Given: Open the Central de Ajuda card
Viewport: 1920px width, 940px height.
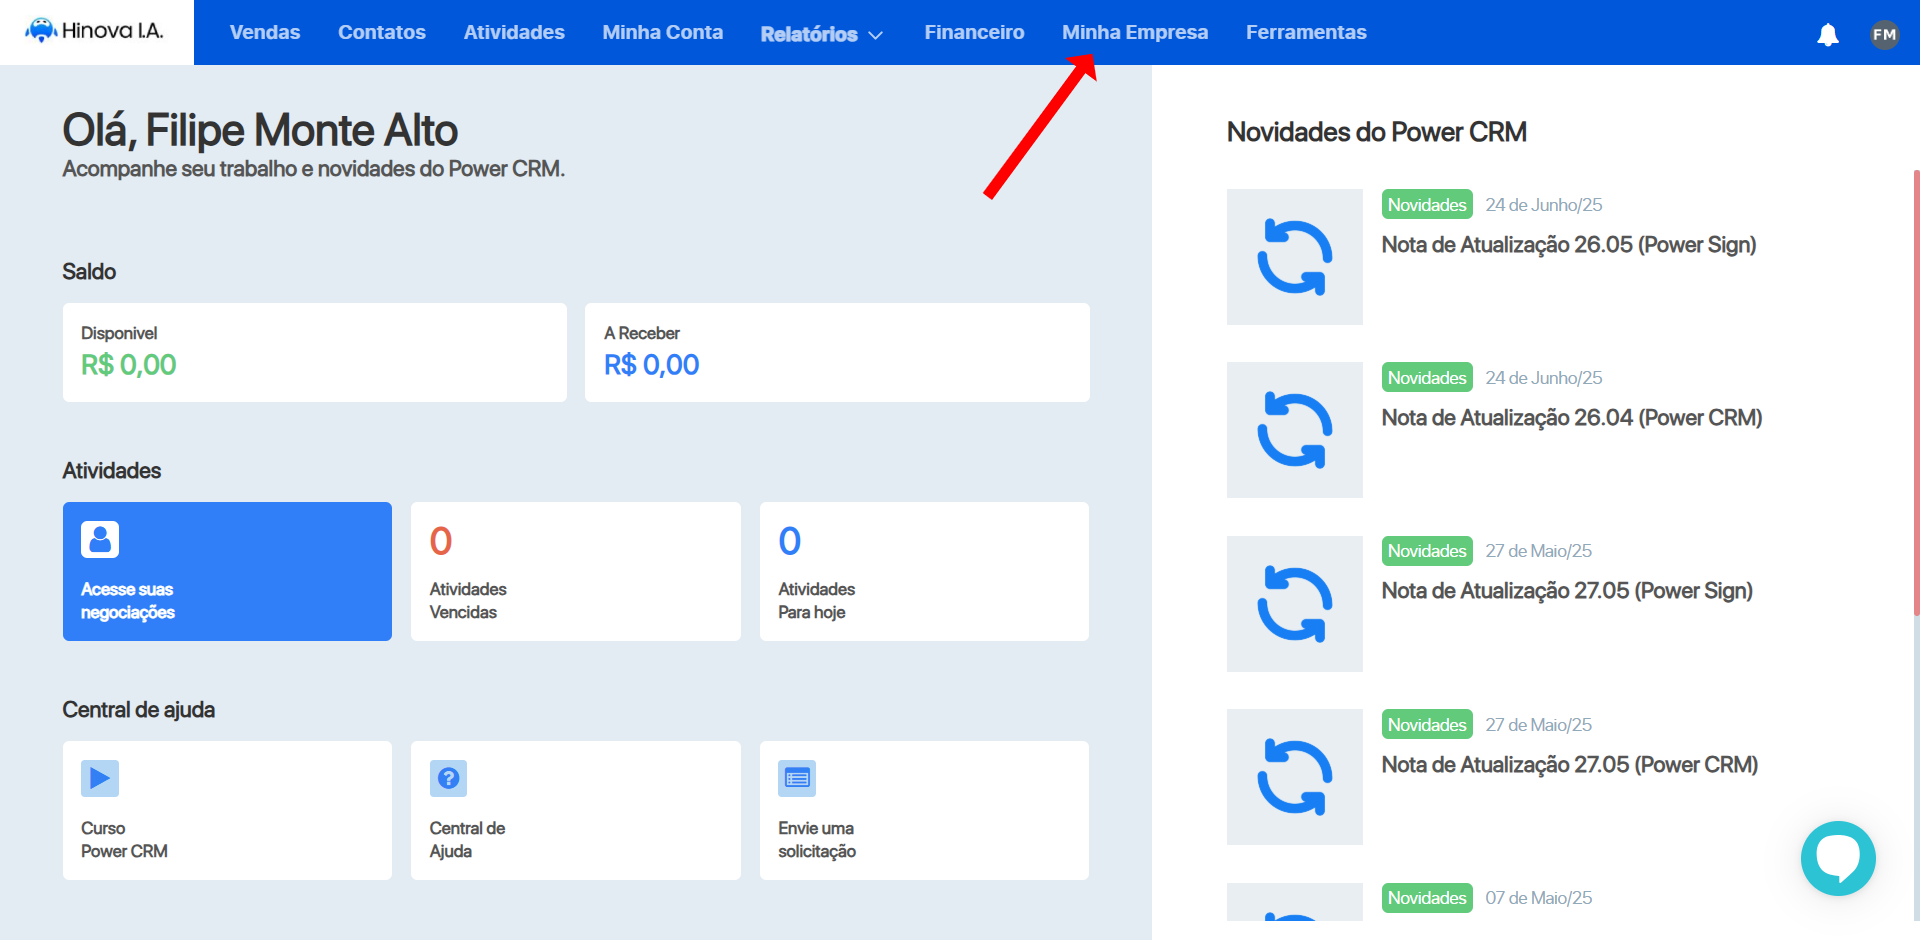Looking at the screenshot, I should coord(576,810).
